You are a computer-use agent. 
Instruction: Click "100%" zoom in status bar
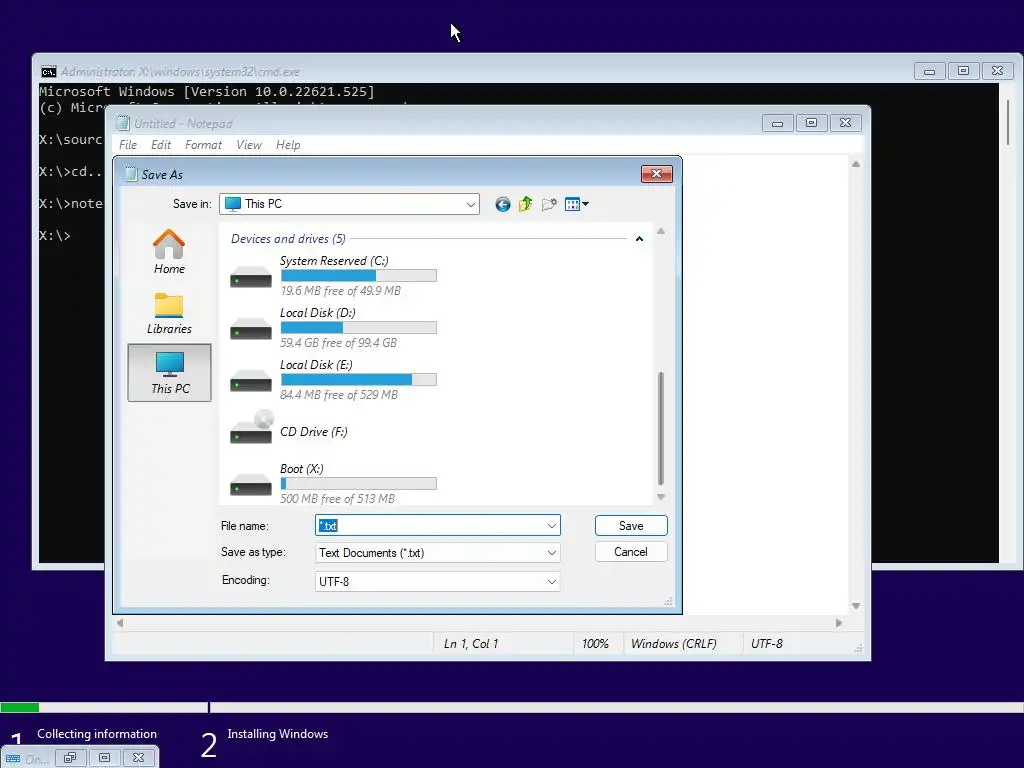(x=595, y=644)
